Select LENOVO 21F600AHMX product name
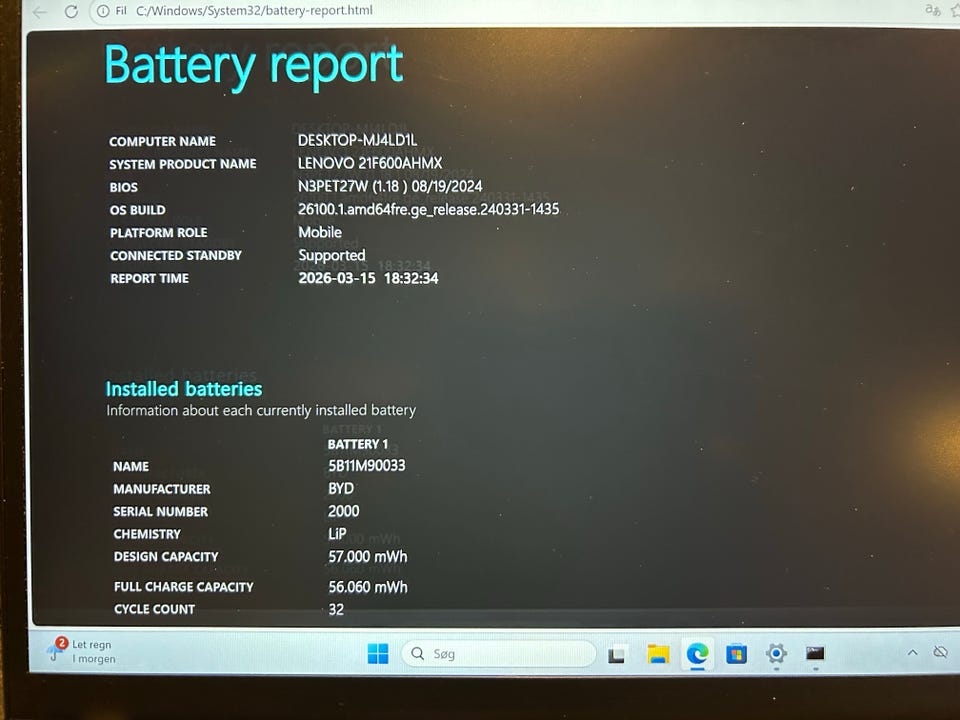This screenshot has width=960, height=720. (370, 163)
